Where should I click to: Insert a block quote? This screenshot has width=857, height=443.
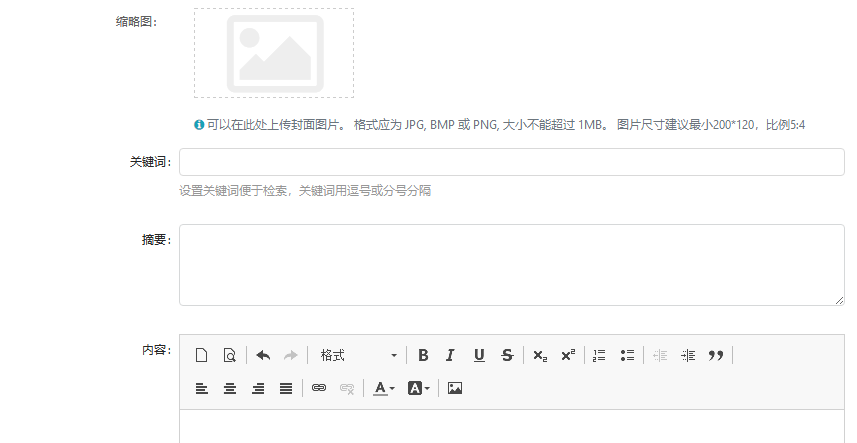click(716, 355)
